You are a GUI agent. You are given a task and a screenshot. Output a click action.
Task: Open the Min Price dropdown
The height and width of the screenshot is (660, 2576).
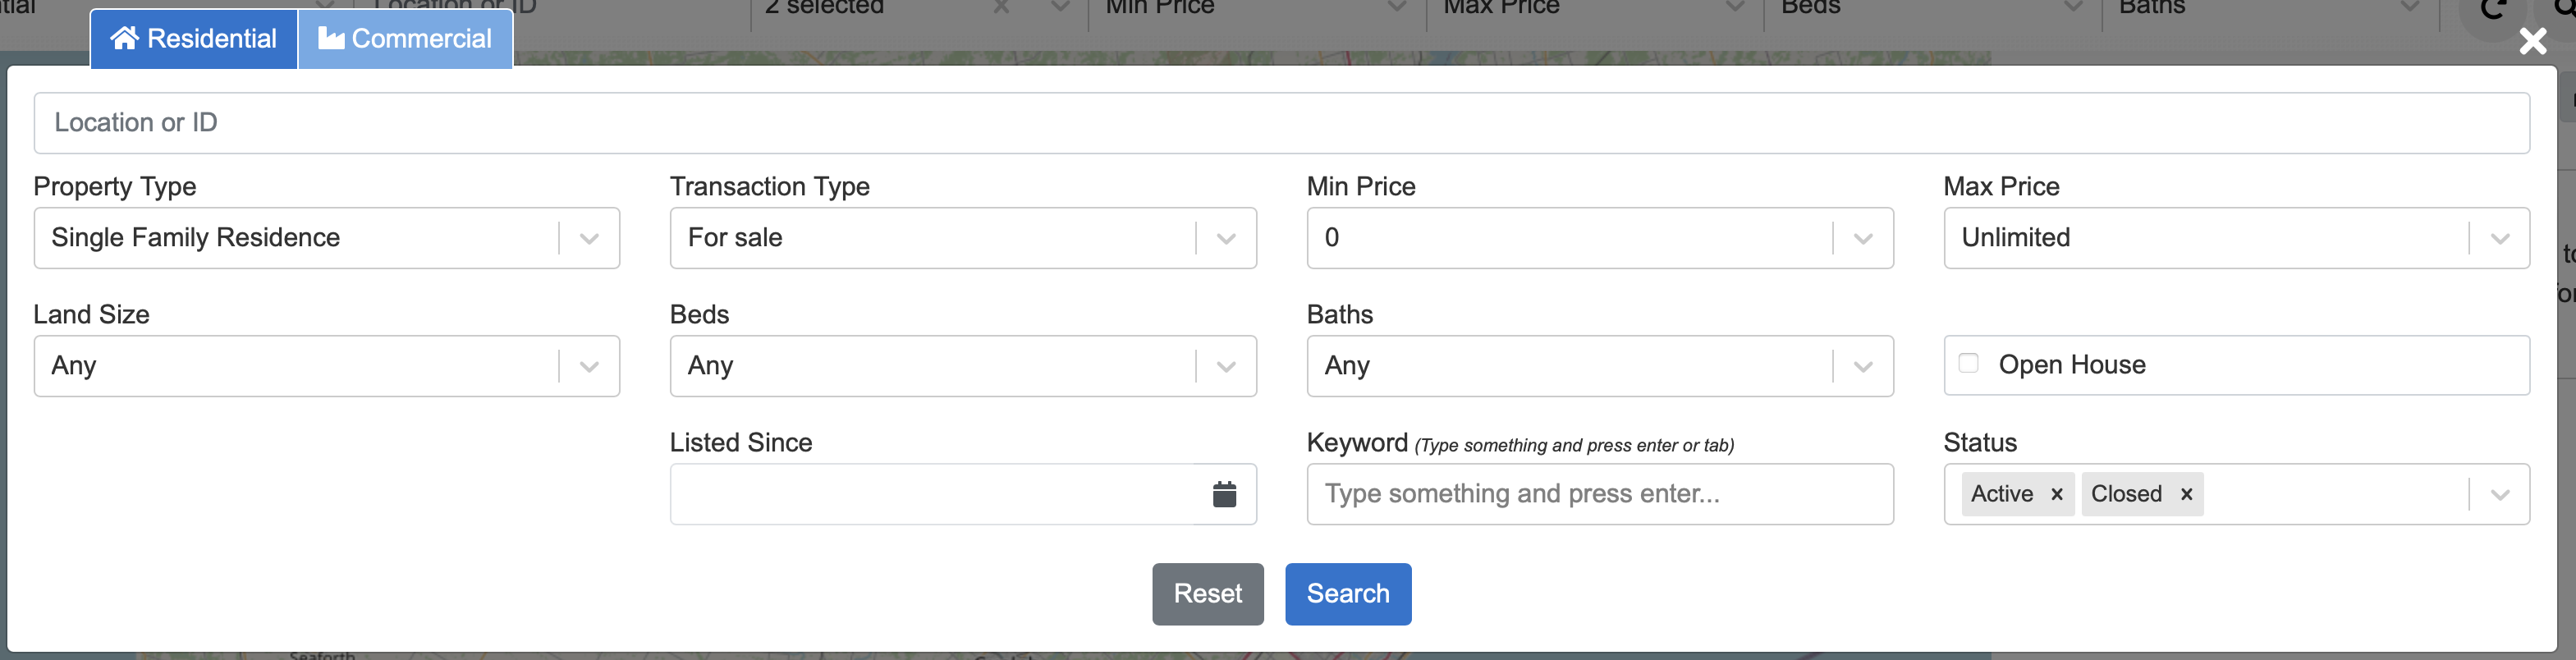click(x=1600, y=238)
